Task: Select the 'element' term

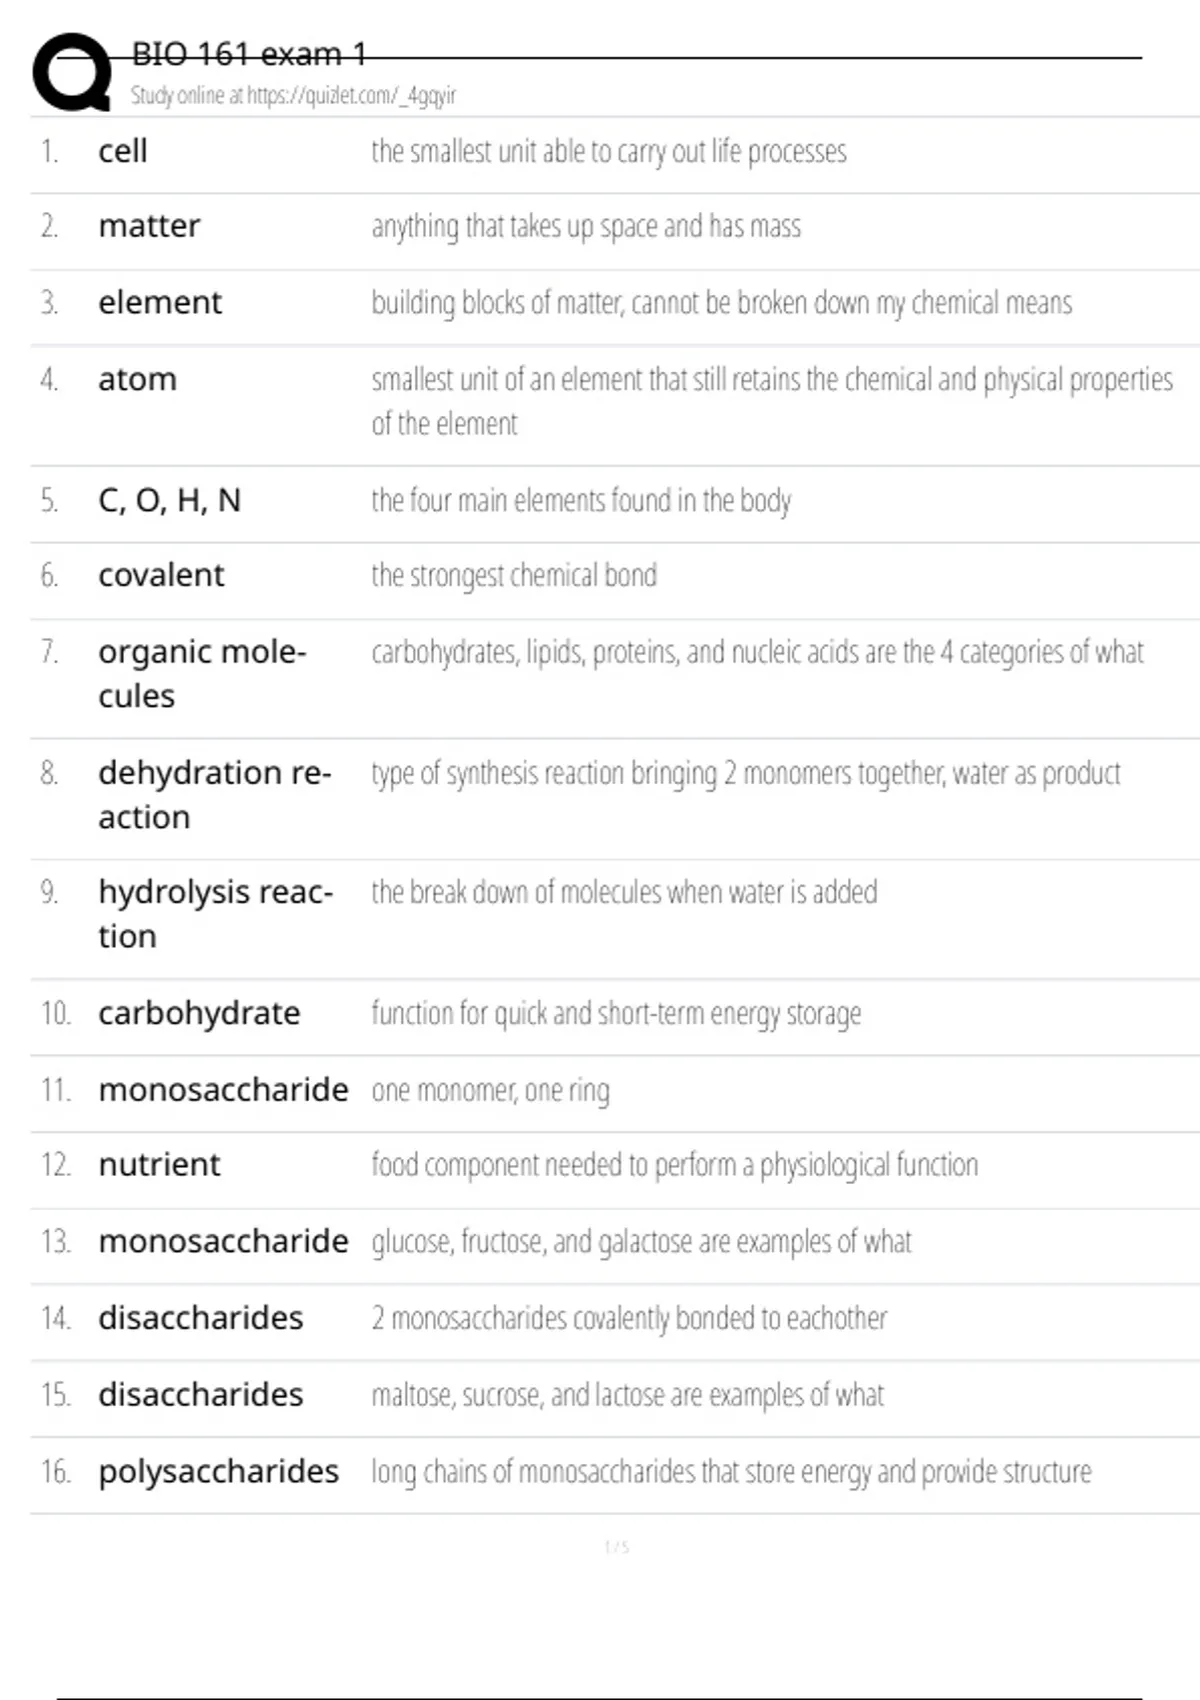Action: [160, 302]
